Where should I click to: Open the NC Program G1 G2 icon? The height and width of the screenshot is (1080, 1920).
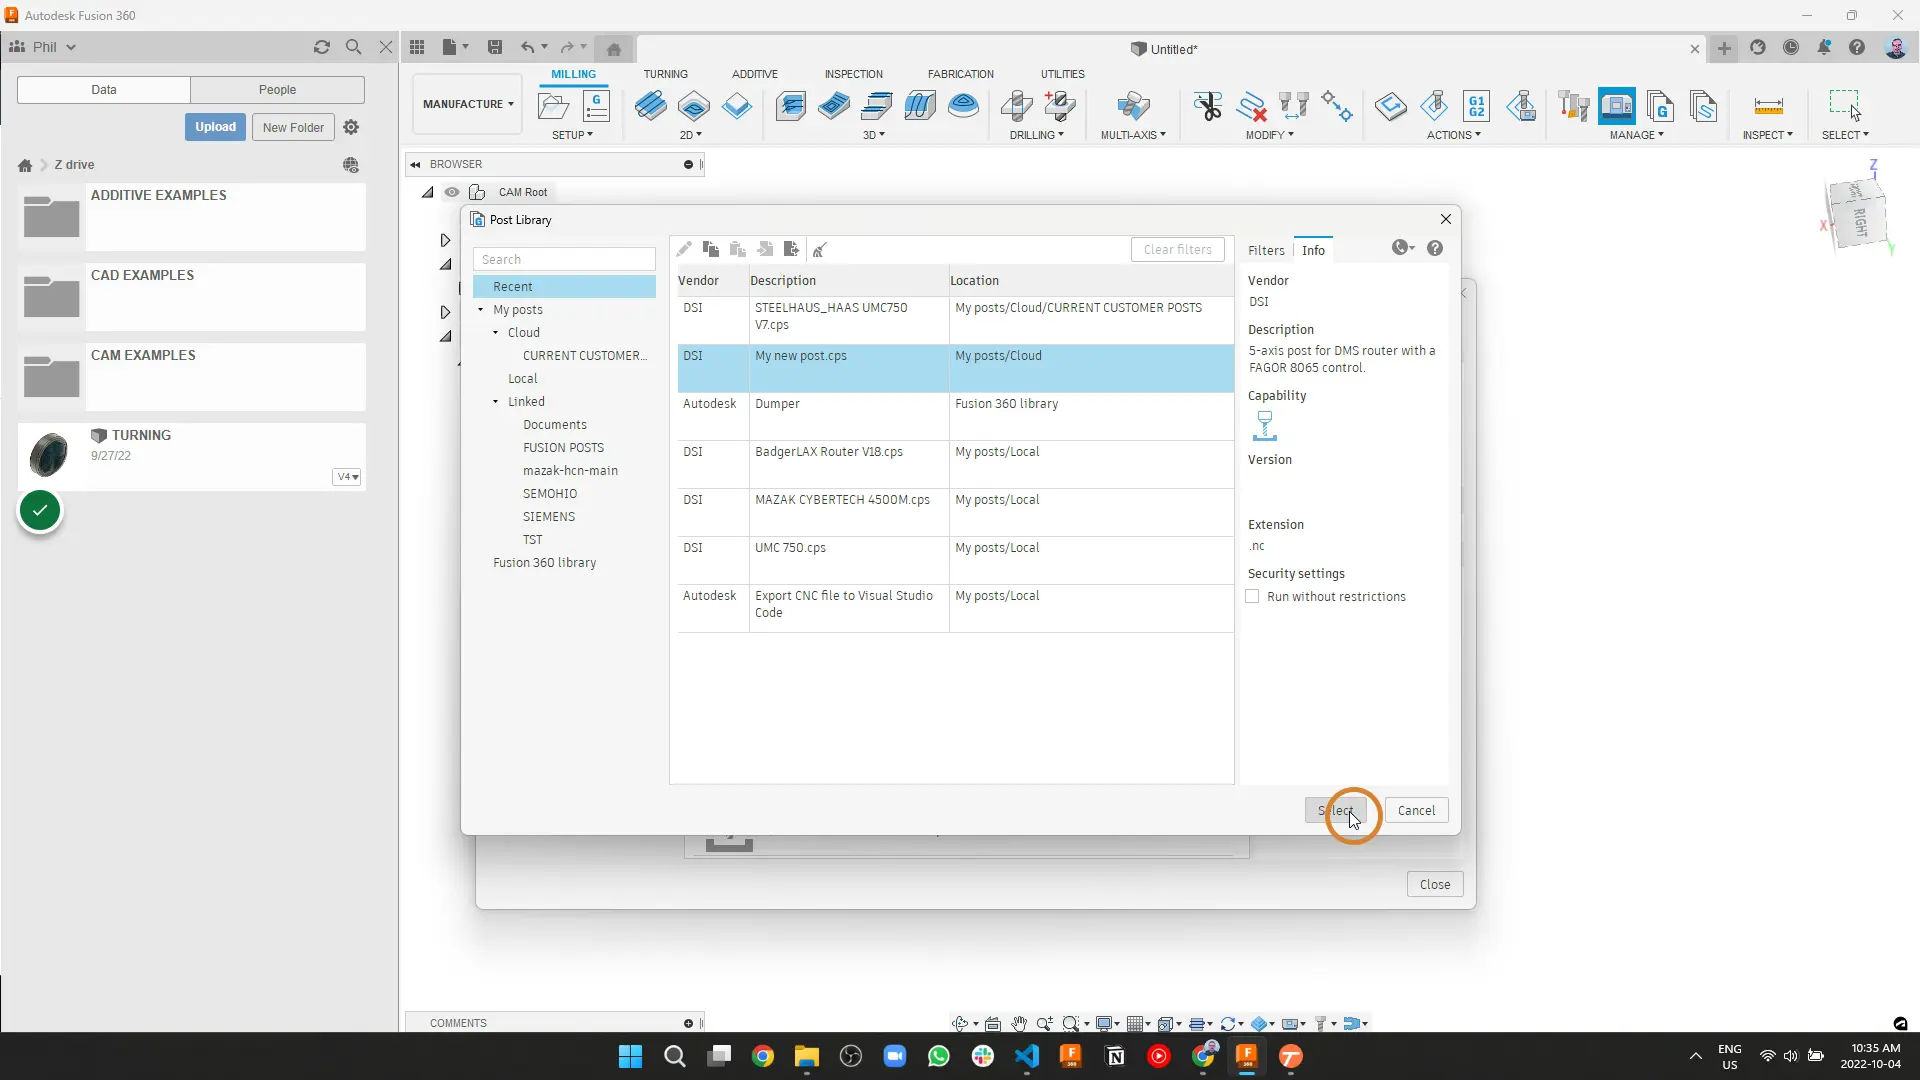(x=1476, y=106)
